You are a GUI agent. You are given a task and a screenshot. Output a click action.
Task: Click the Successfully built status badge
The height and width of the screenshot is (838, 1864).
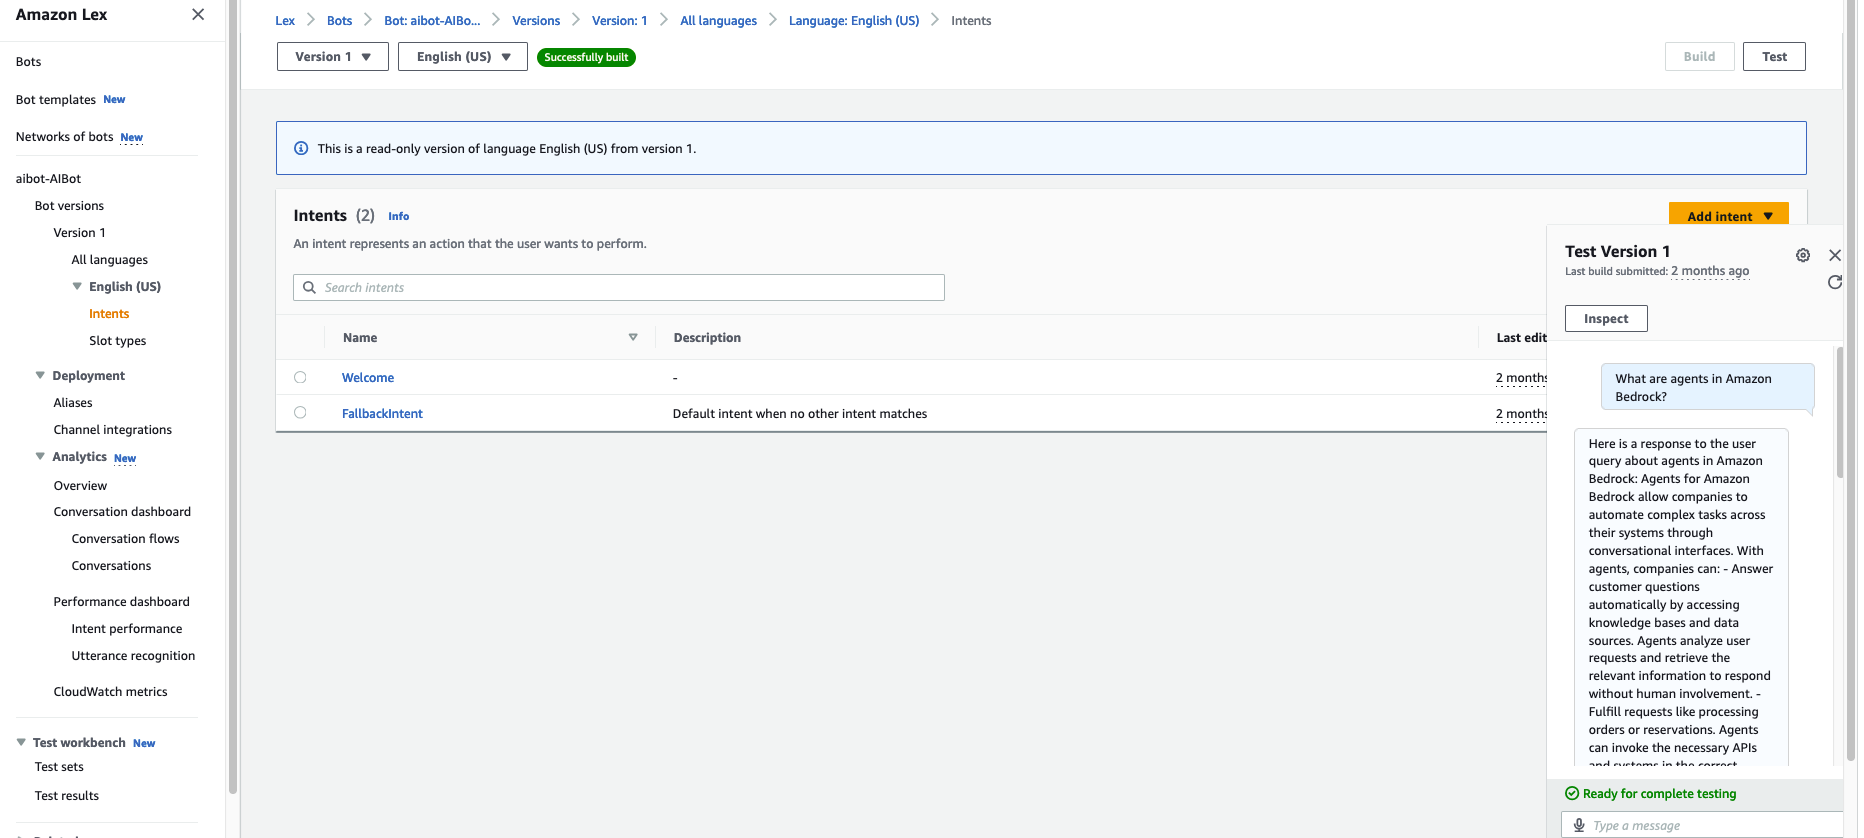click(x=586, y=57)
